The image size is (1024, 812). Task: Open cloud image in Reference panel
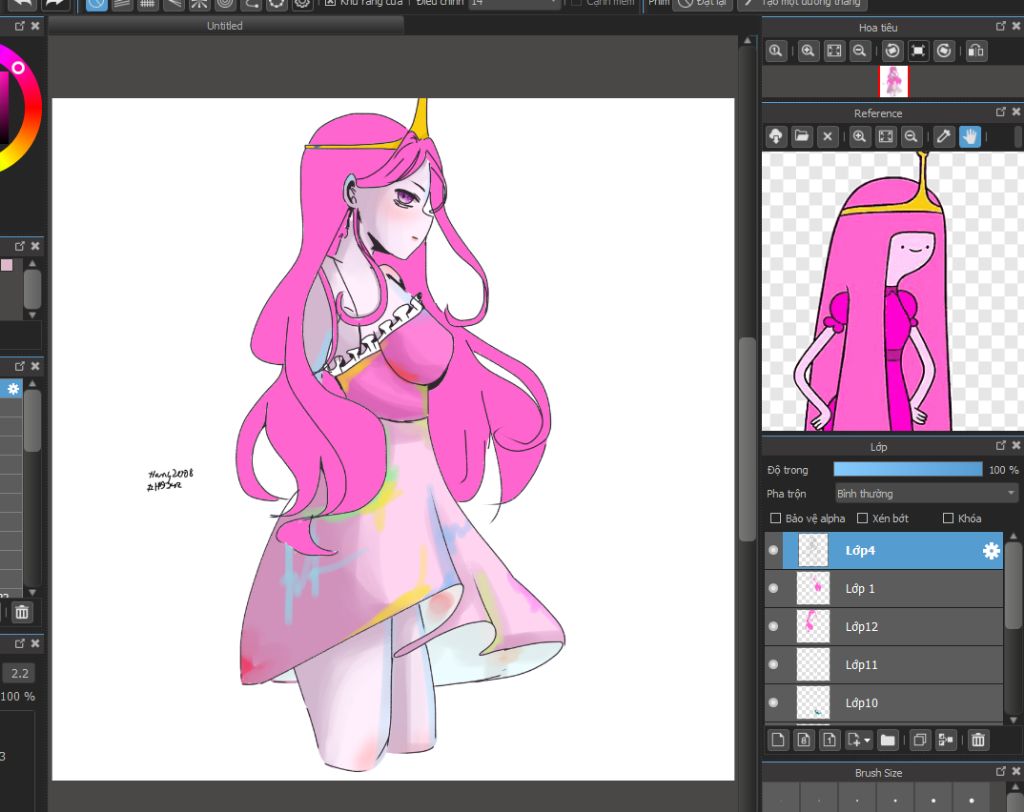(776, 137)
